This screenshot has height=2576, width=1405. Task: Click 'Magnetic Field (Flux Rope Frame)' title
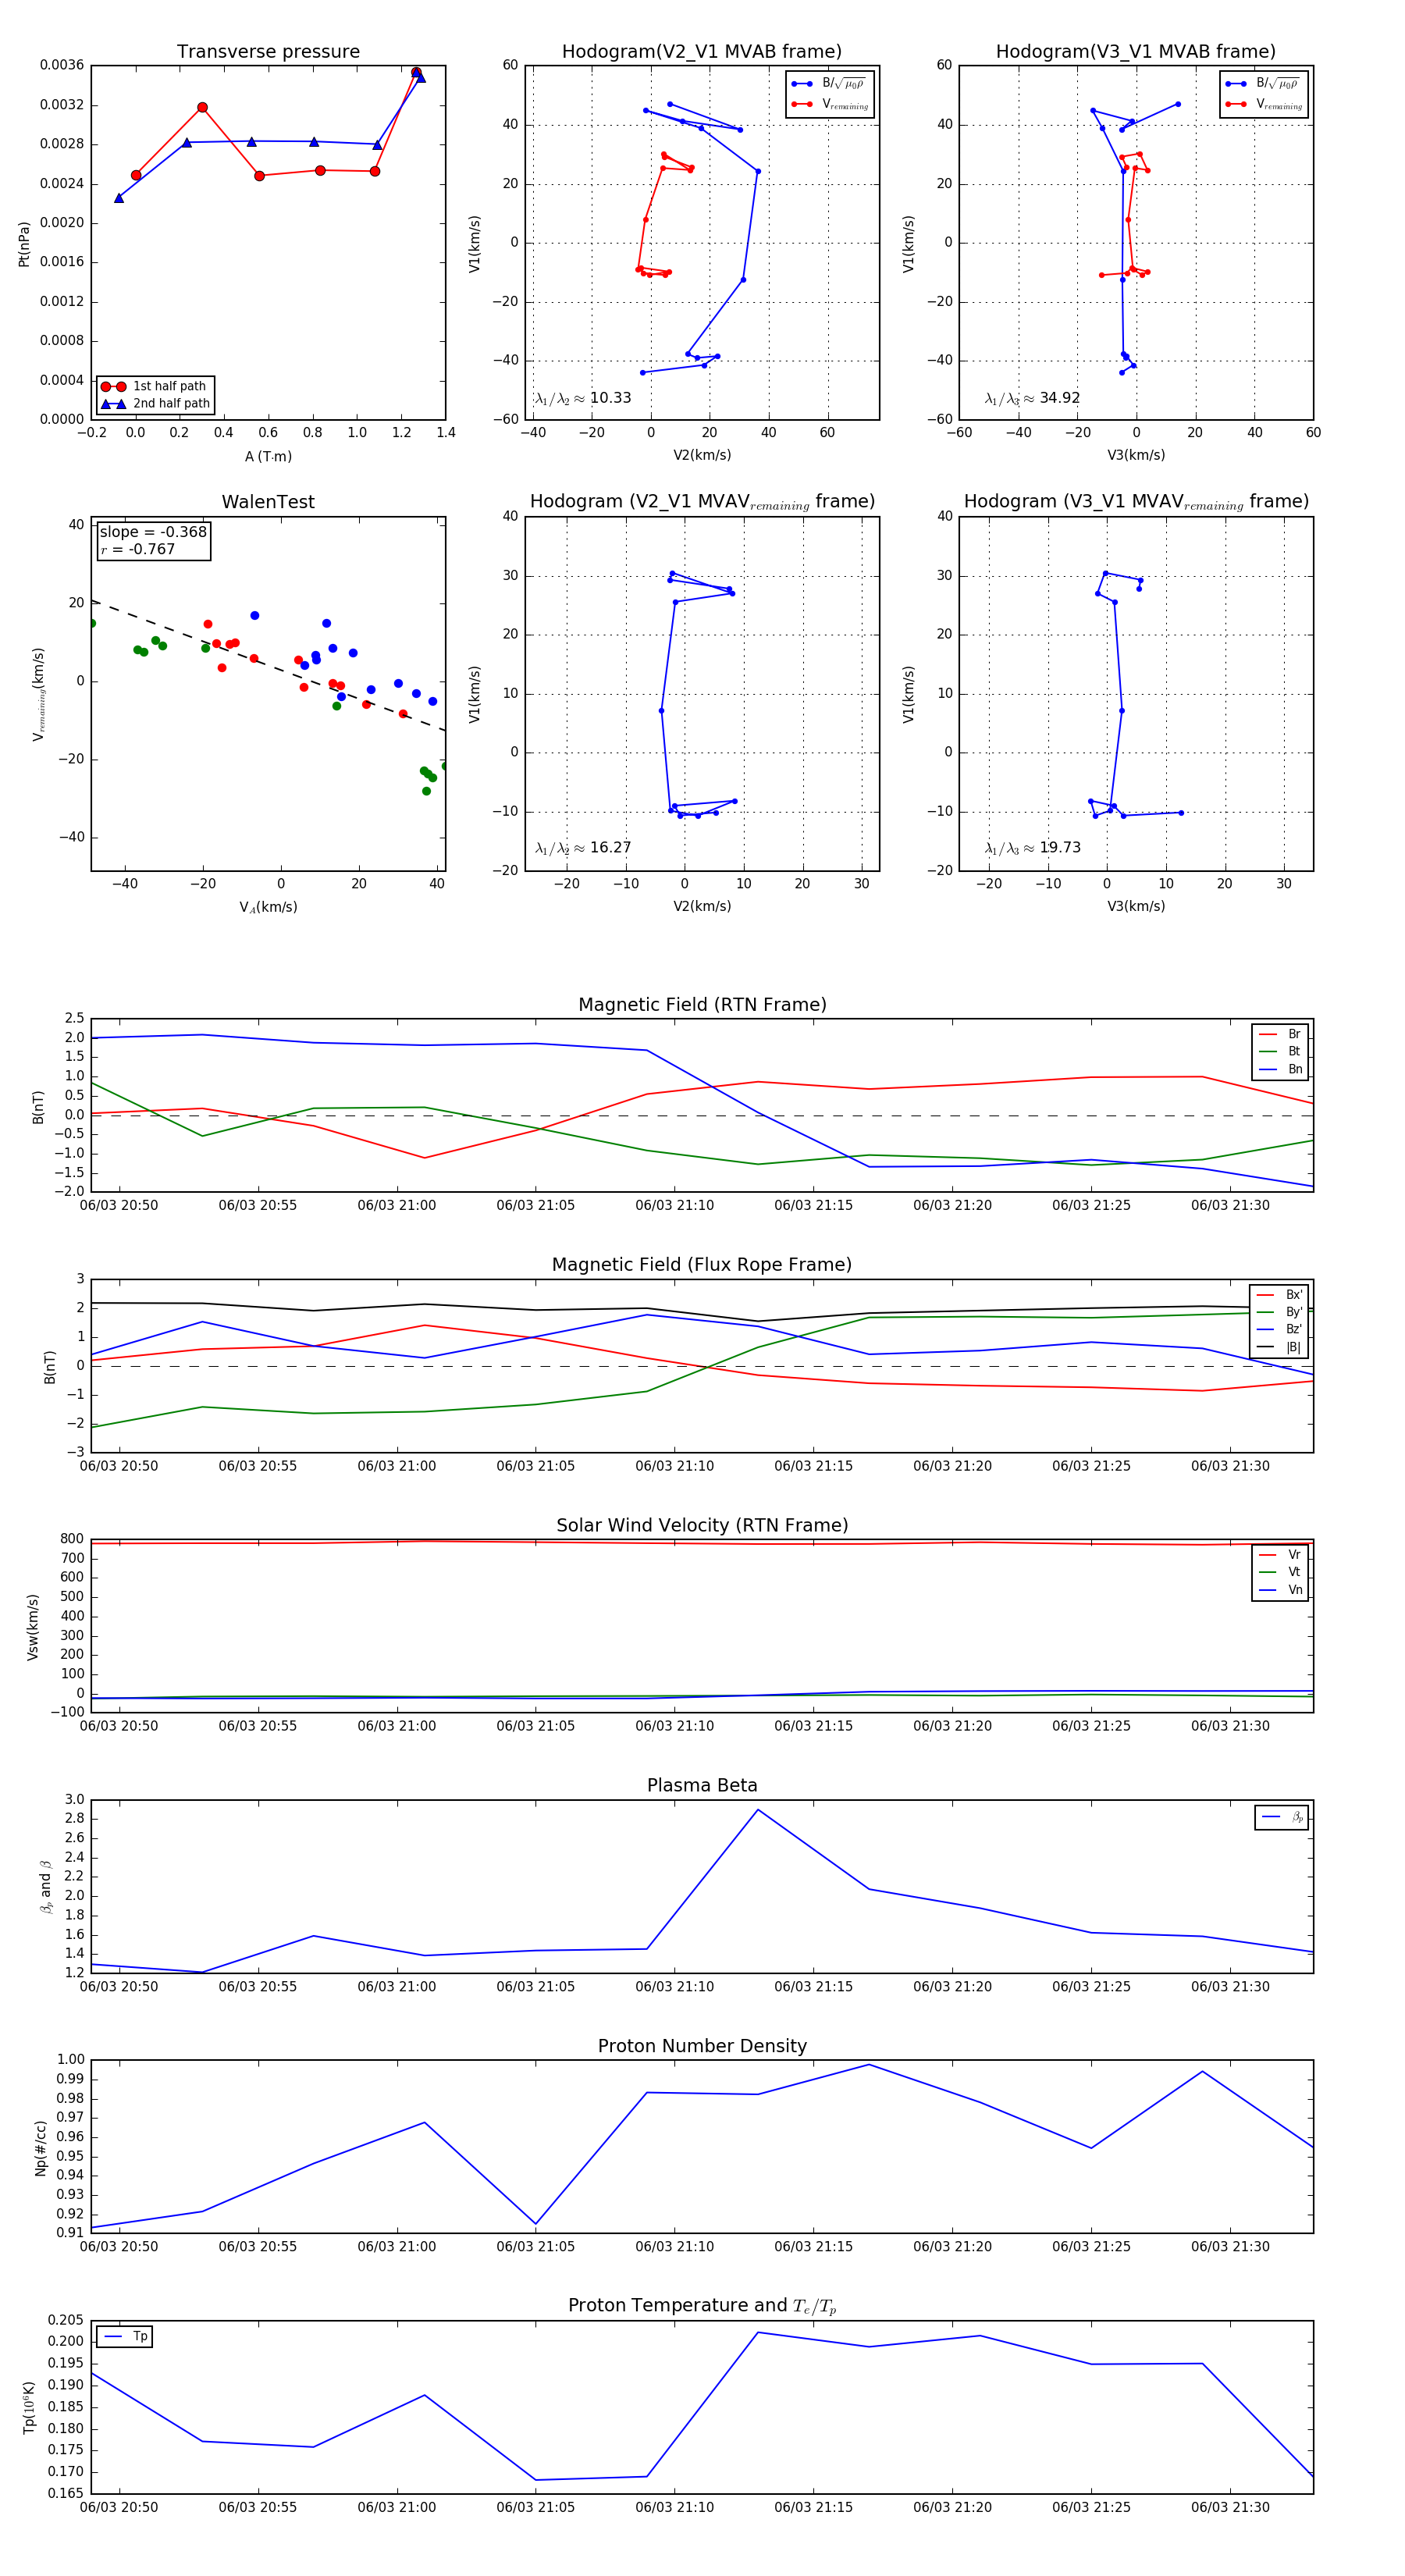pos(702,1264)
